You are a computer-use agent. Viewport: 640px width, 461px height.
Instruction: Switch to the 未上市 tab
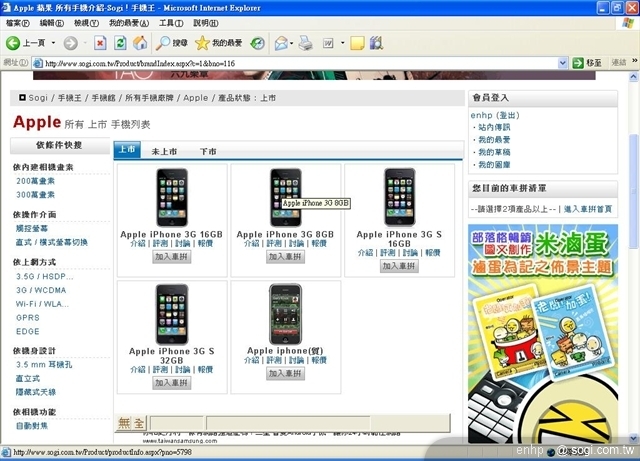[x=164, y=151]
